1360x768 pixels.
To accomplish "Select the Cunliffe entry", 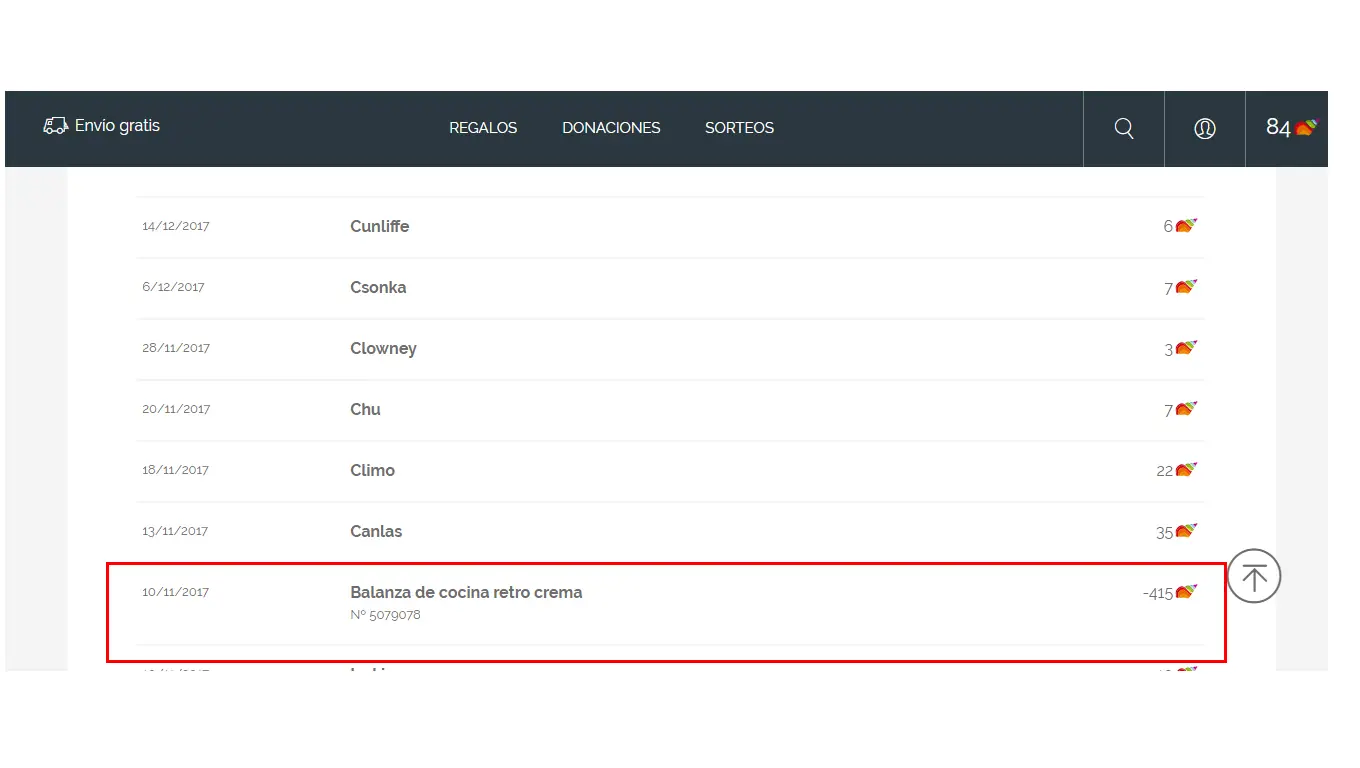I will tap(379, 226).
